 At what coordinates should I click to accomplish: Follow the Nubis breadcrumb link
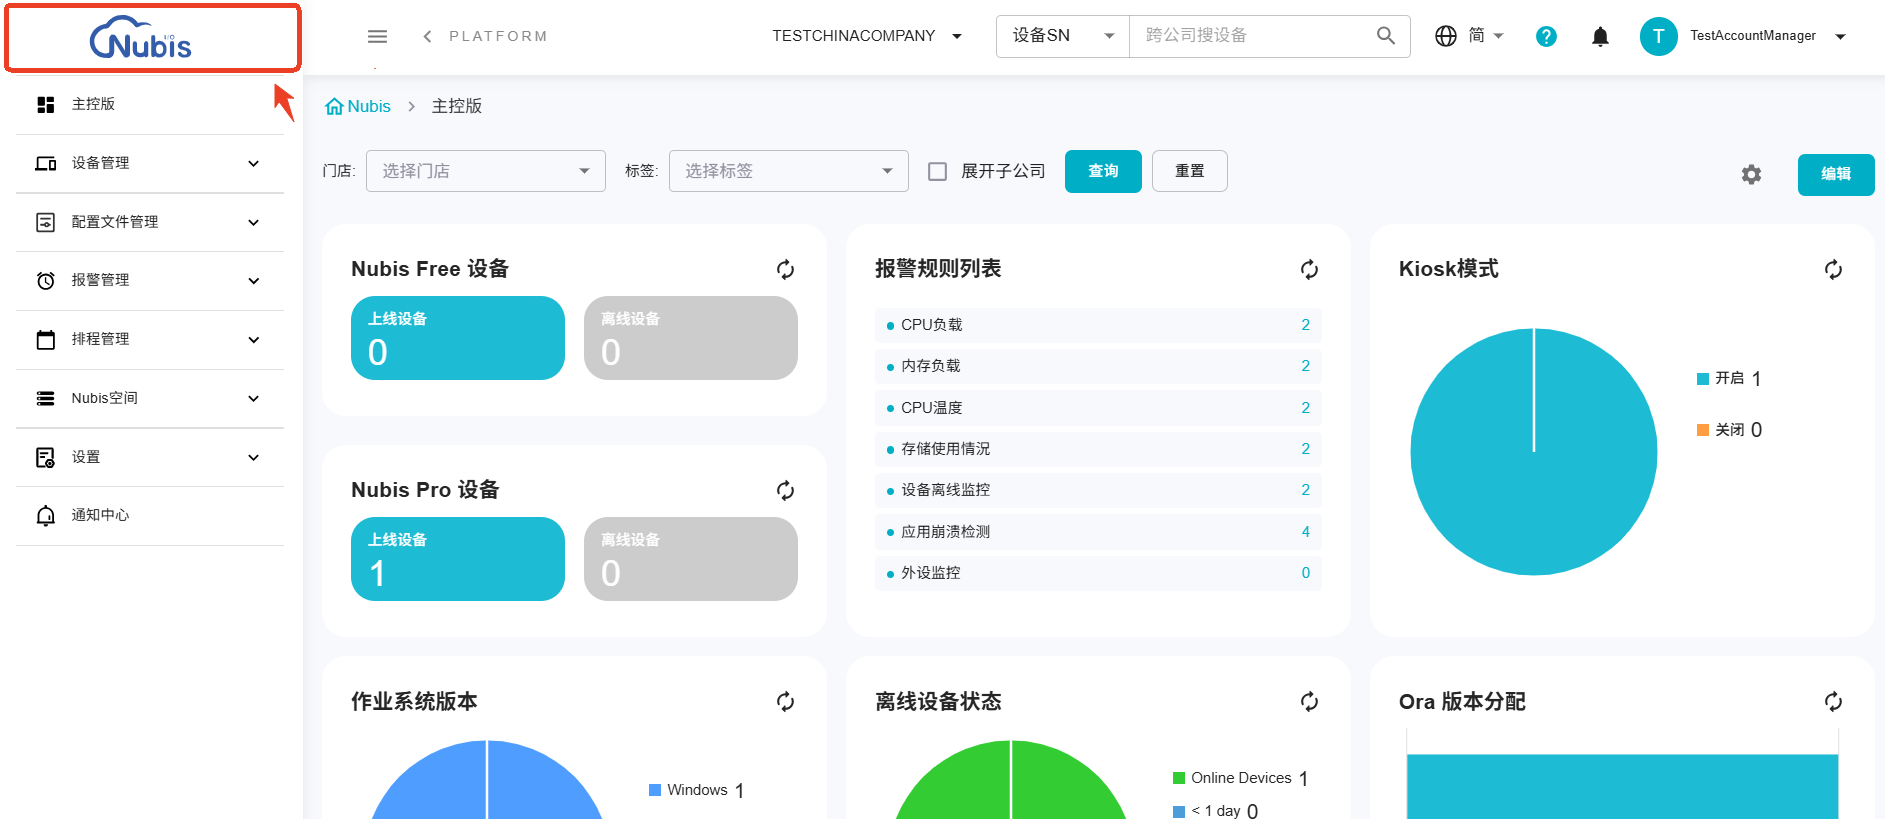369,106
